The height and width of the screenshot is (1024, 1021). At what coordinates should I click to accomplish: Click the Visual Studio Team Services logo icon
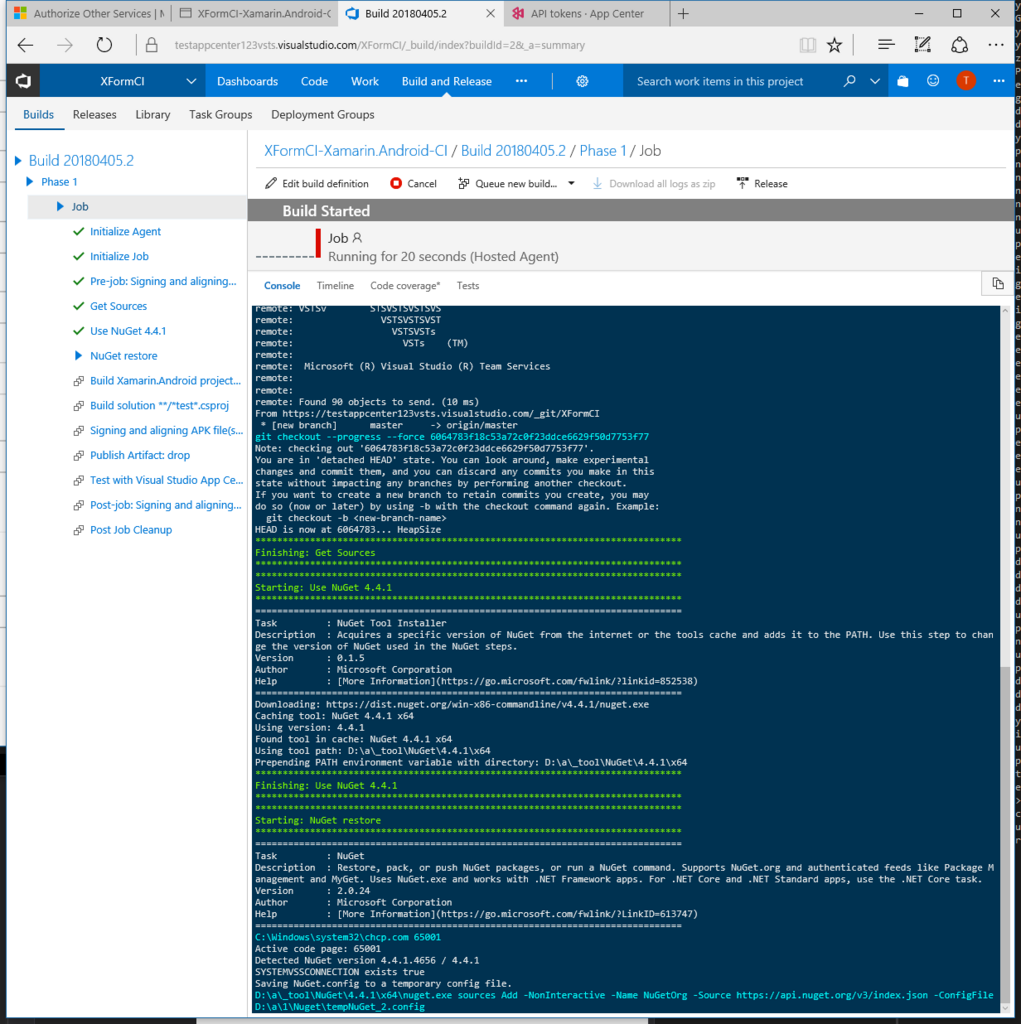tap(24, 81)
